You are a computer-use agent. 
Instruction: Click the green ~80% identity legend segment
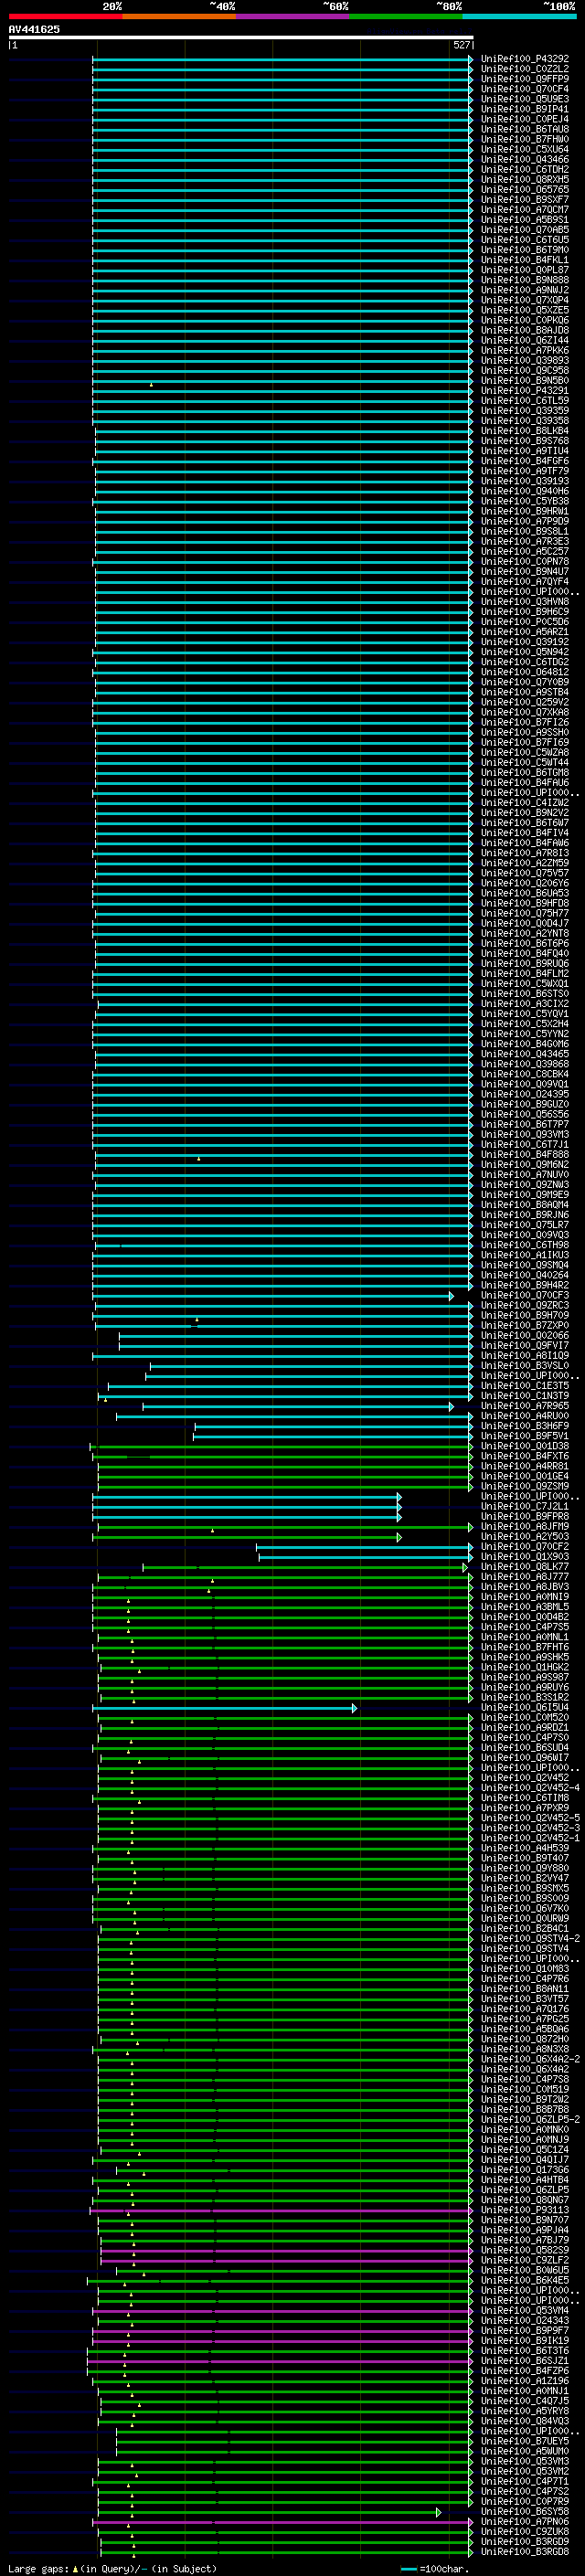coord(406,16)
